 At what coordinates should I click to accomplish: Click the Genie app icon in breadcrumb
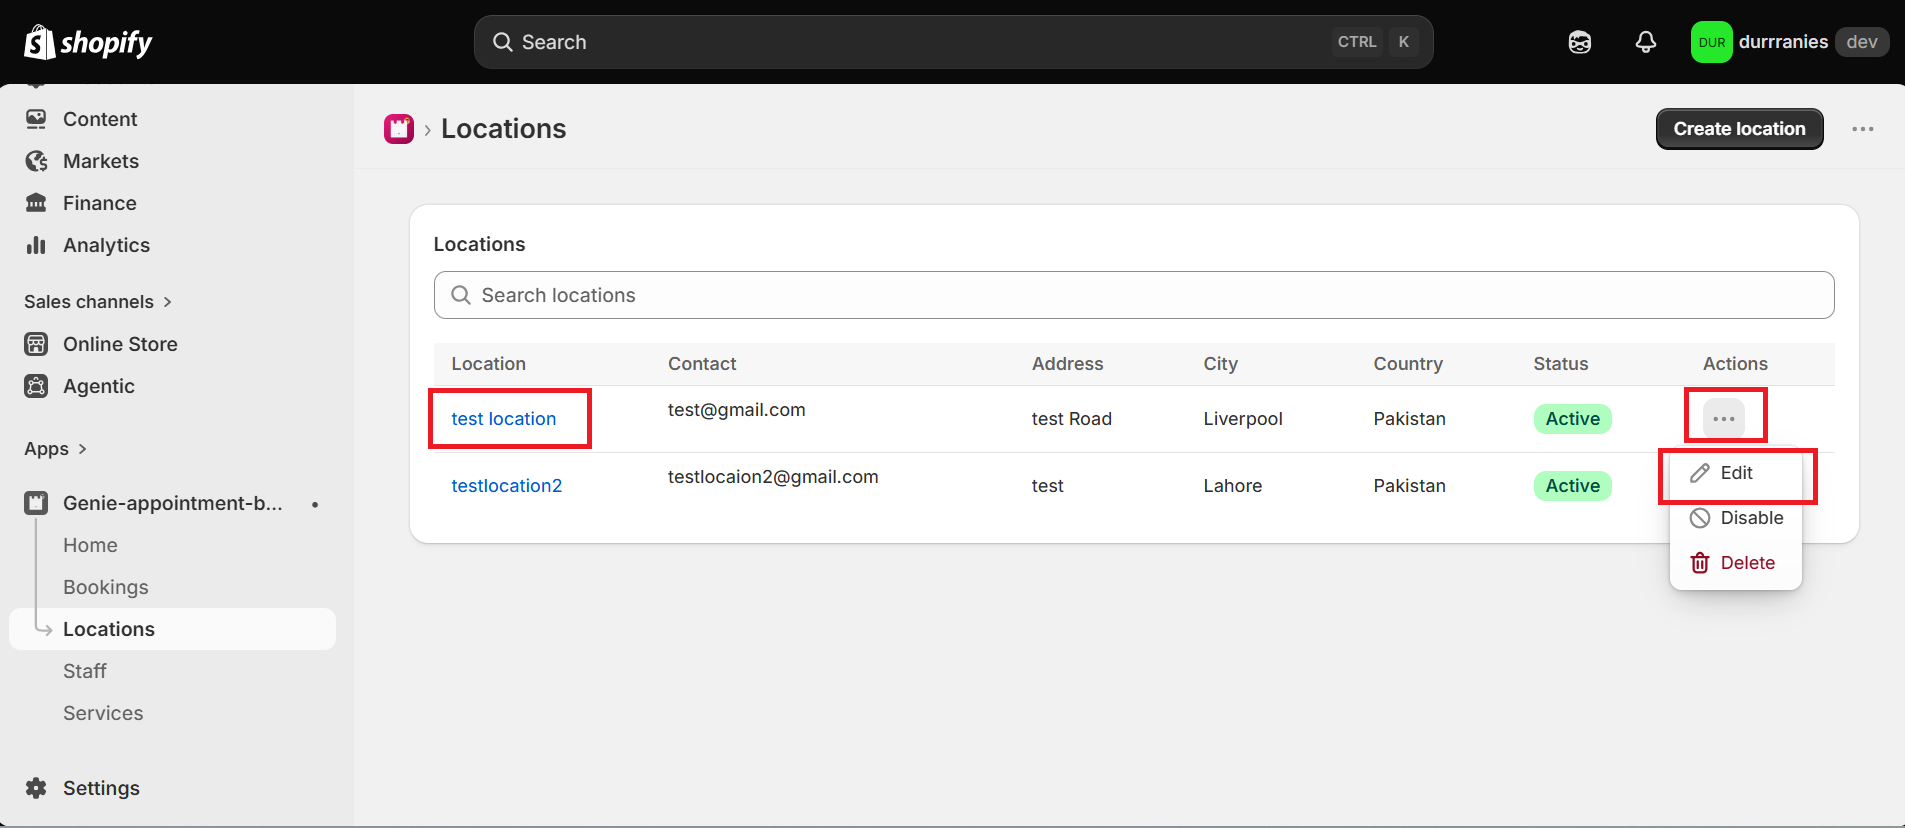399,129
